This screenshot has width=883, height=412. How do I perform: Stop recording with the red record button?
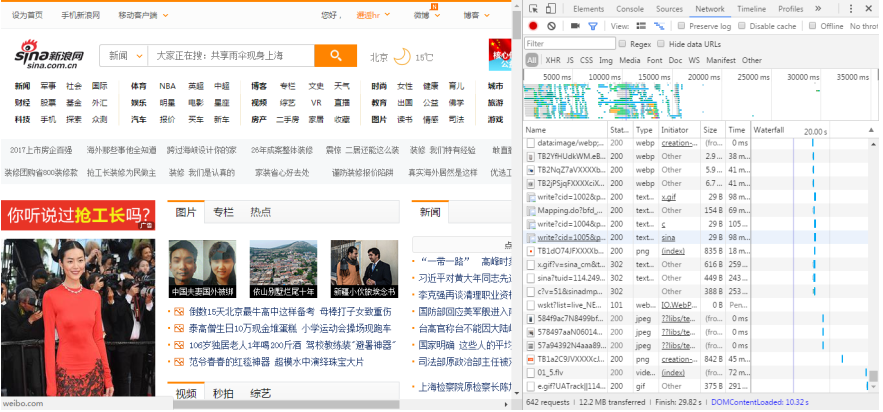point(533,26)
